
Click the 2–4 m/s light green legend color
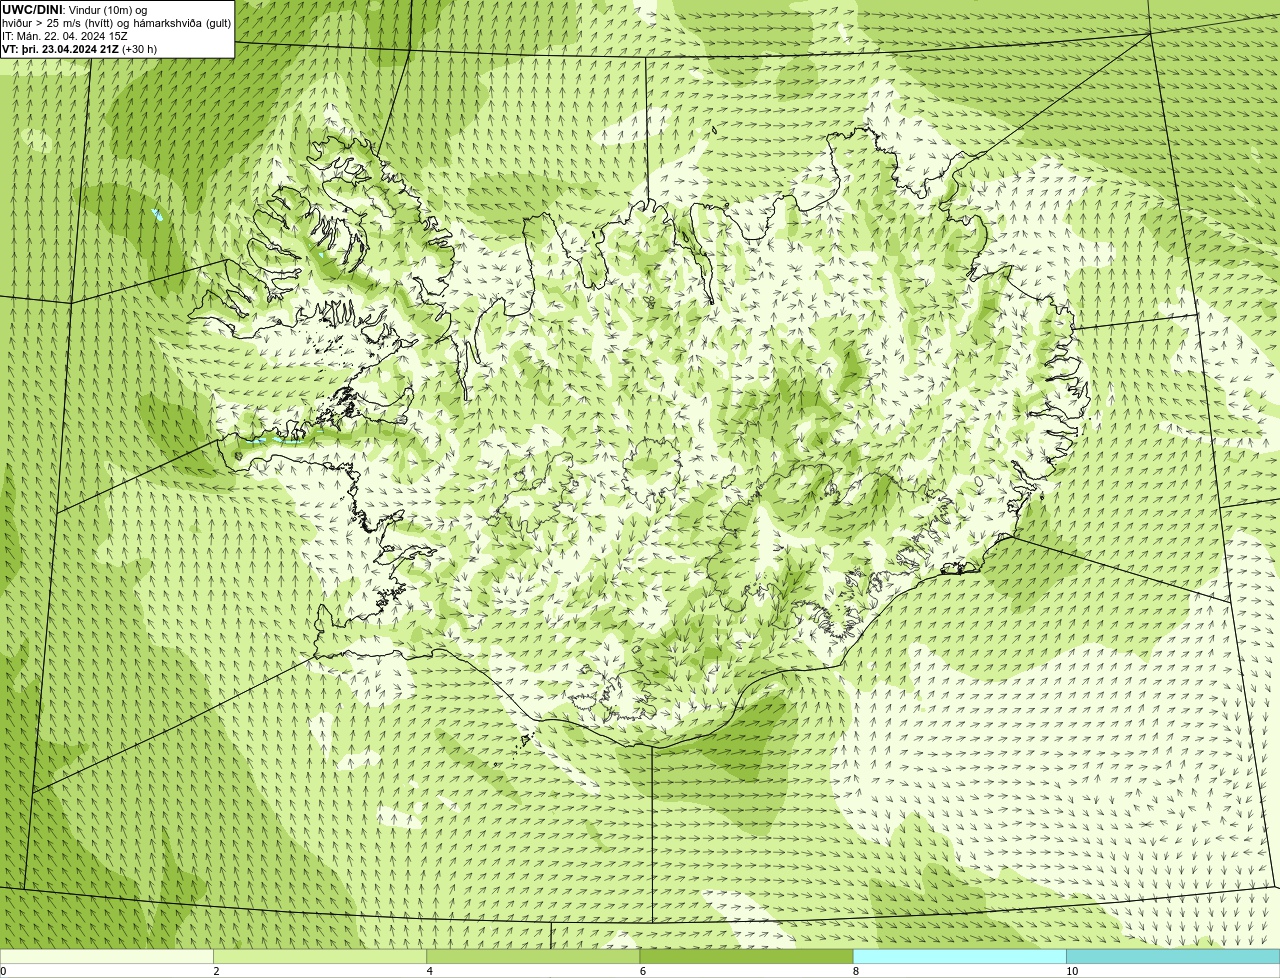[x=320, y=957]
